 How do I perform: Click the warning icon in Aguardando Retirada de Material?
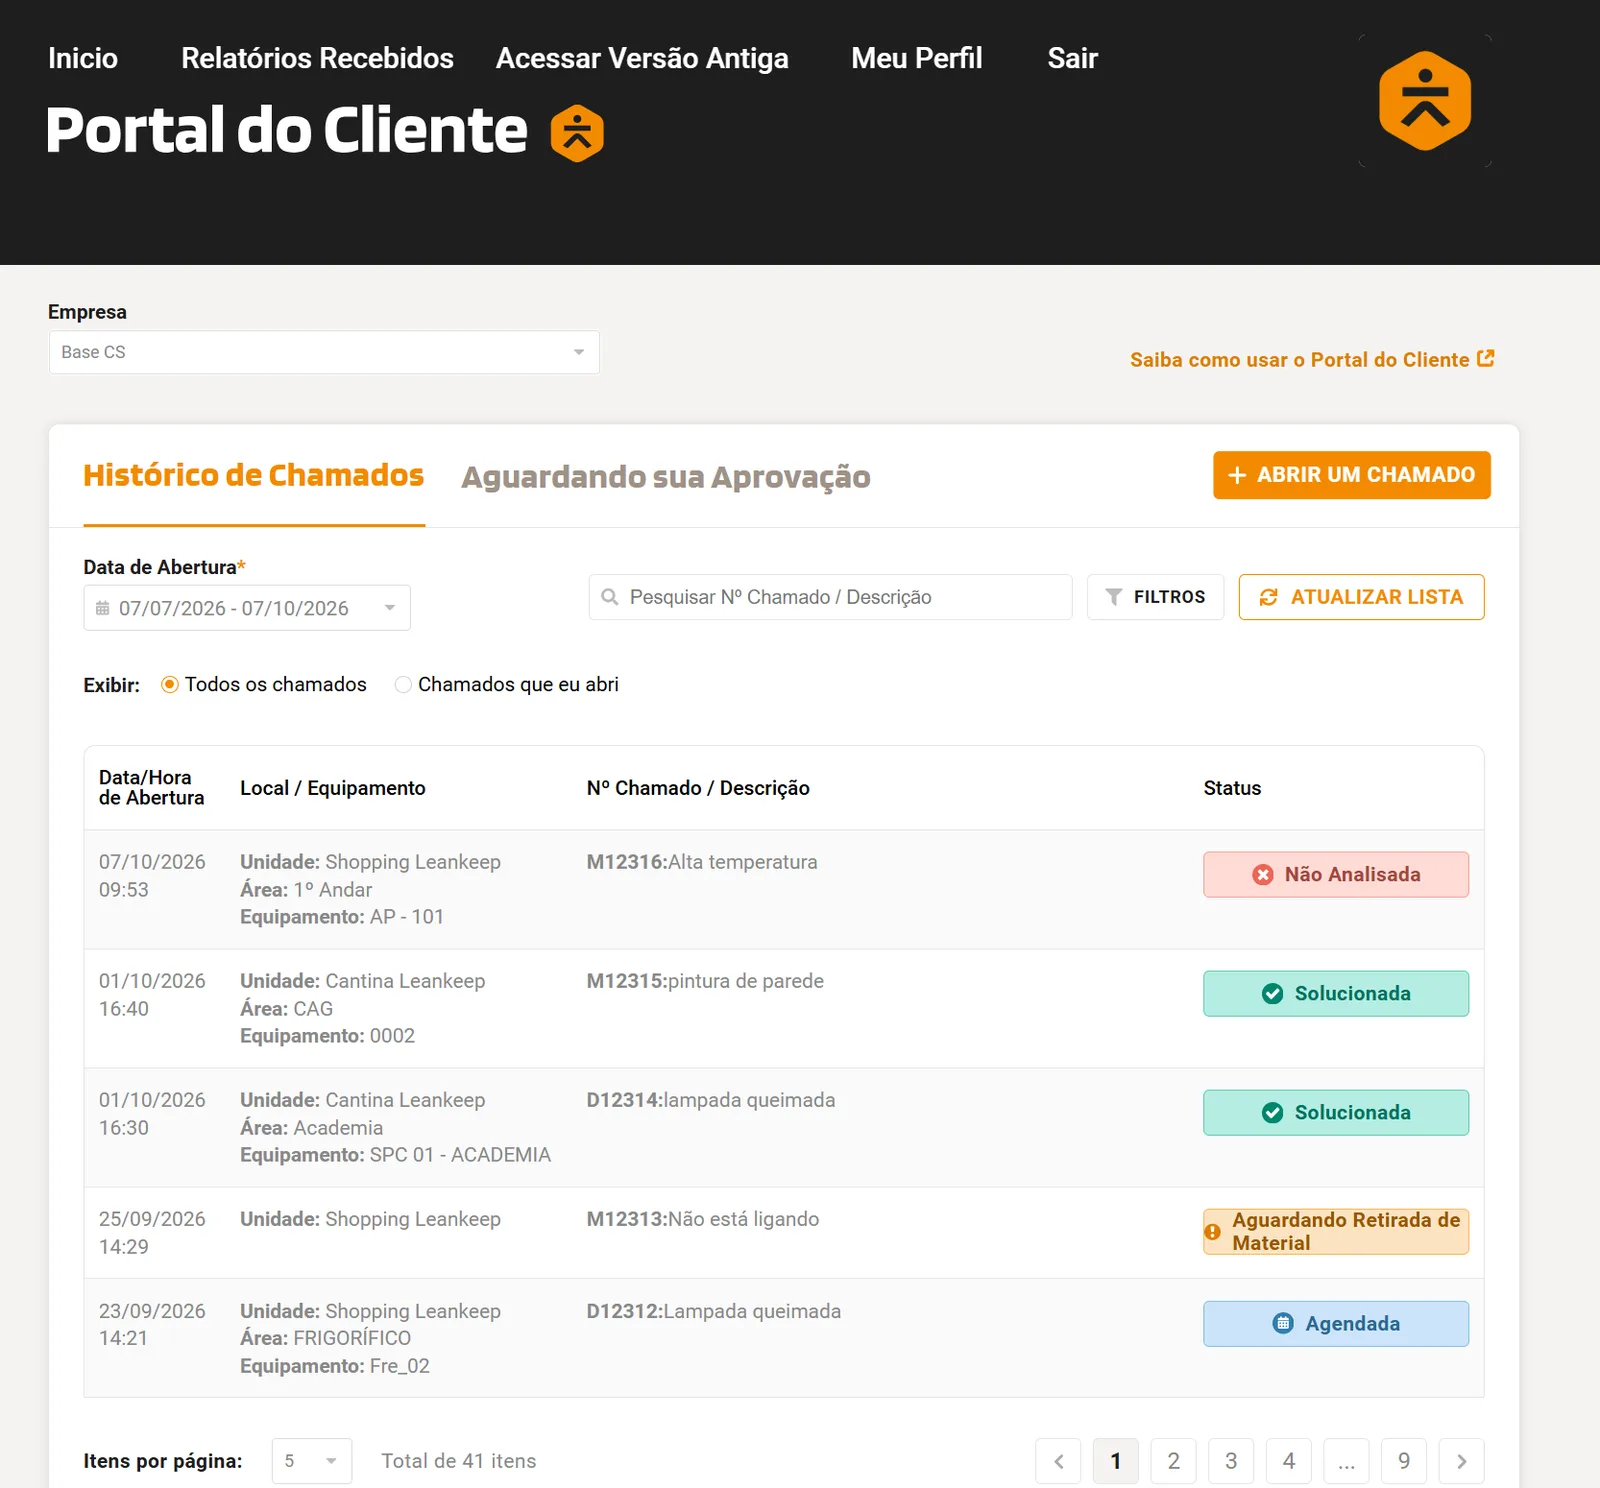point(1213,1232)
